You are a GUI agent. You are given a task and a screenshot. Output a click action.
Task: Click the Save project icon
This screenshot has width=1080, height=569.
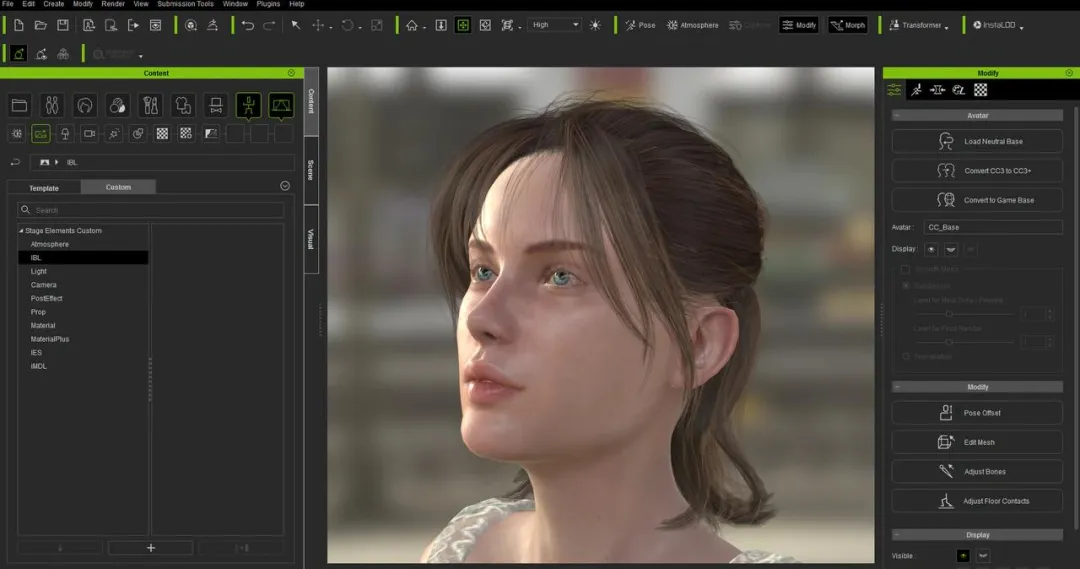63,25
